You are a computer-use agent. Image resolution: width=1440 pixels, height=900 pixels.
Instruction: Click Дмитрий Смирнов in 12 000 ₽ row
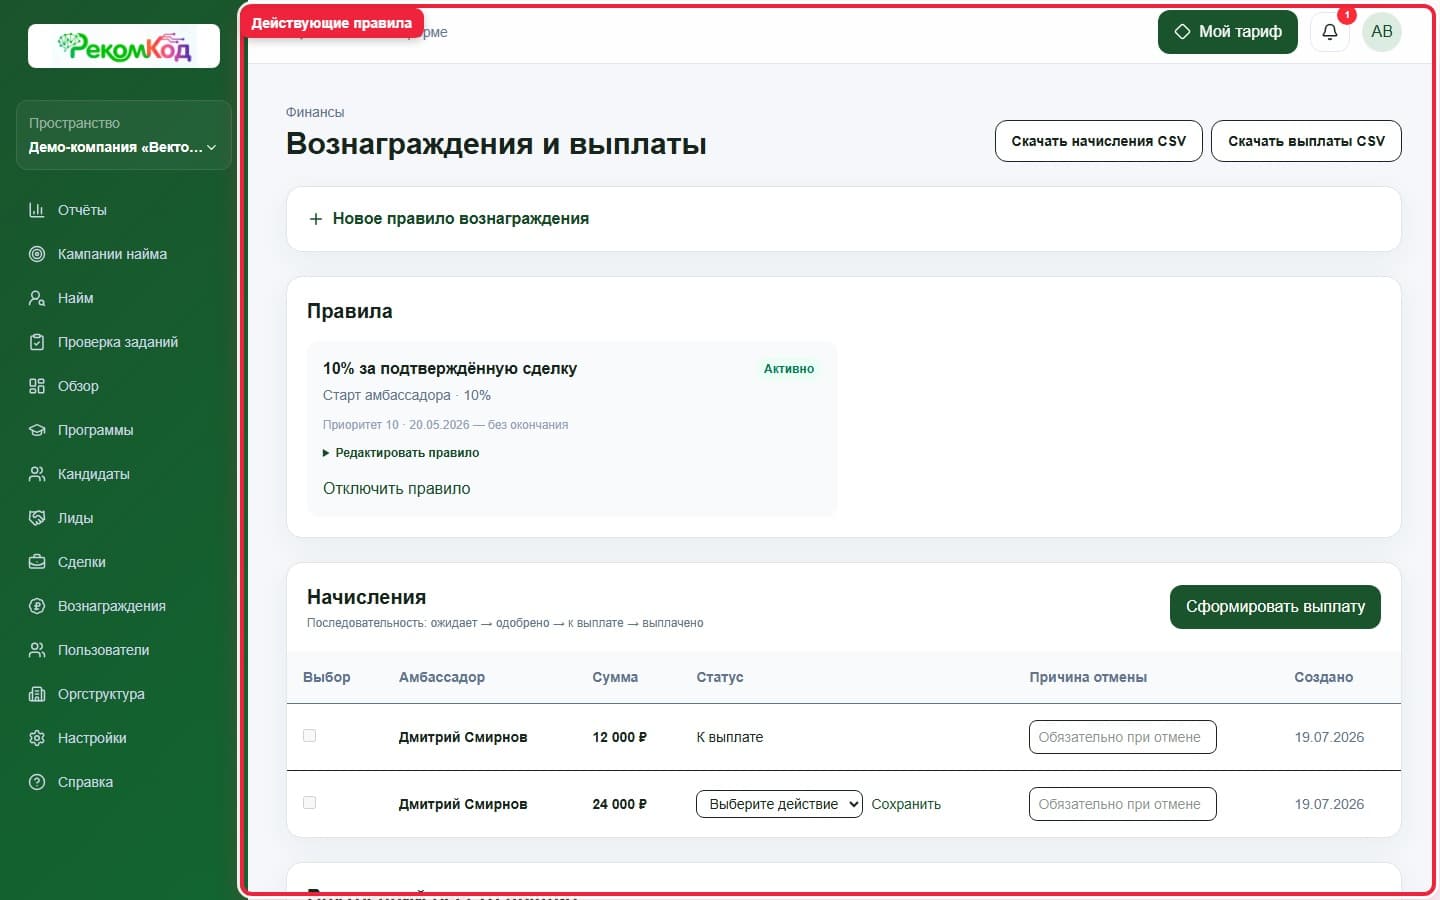point(463,737)
